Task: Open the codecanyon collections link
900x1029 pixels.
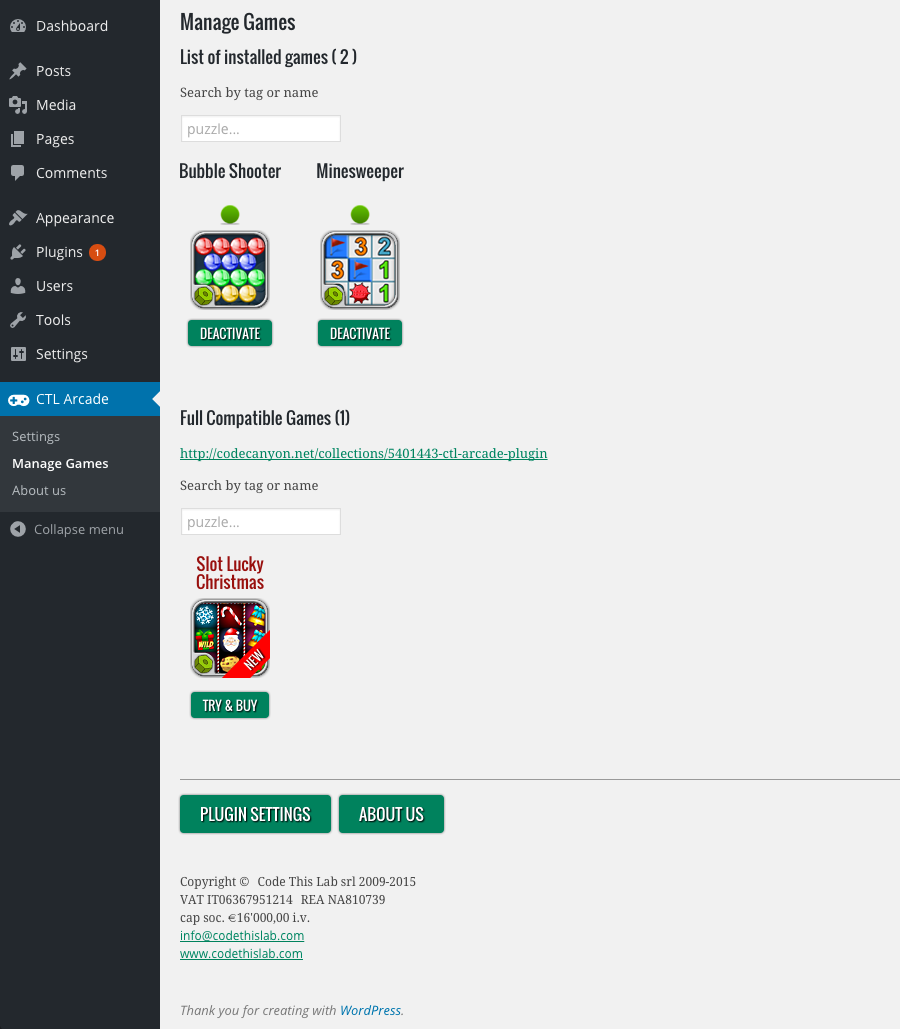Action: pos(364,453)
